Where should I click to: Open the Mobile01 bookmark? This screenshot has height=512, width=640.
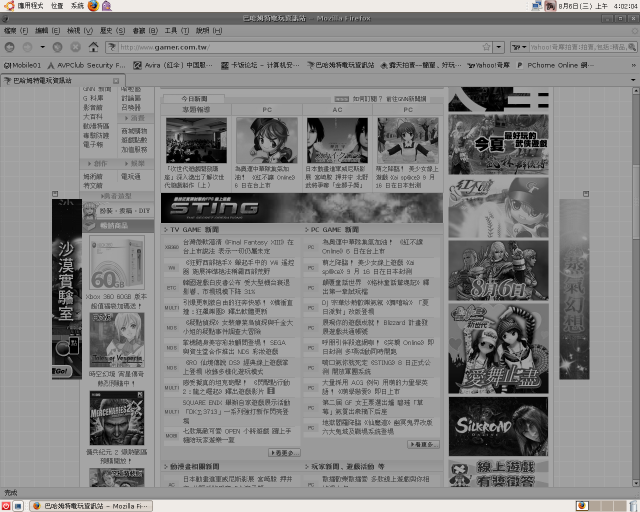pos(23,65)
